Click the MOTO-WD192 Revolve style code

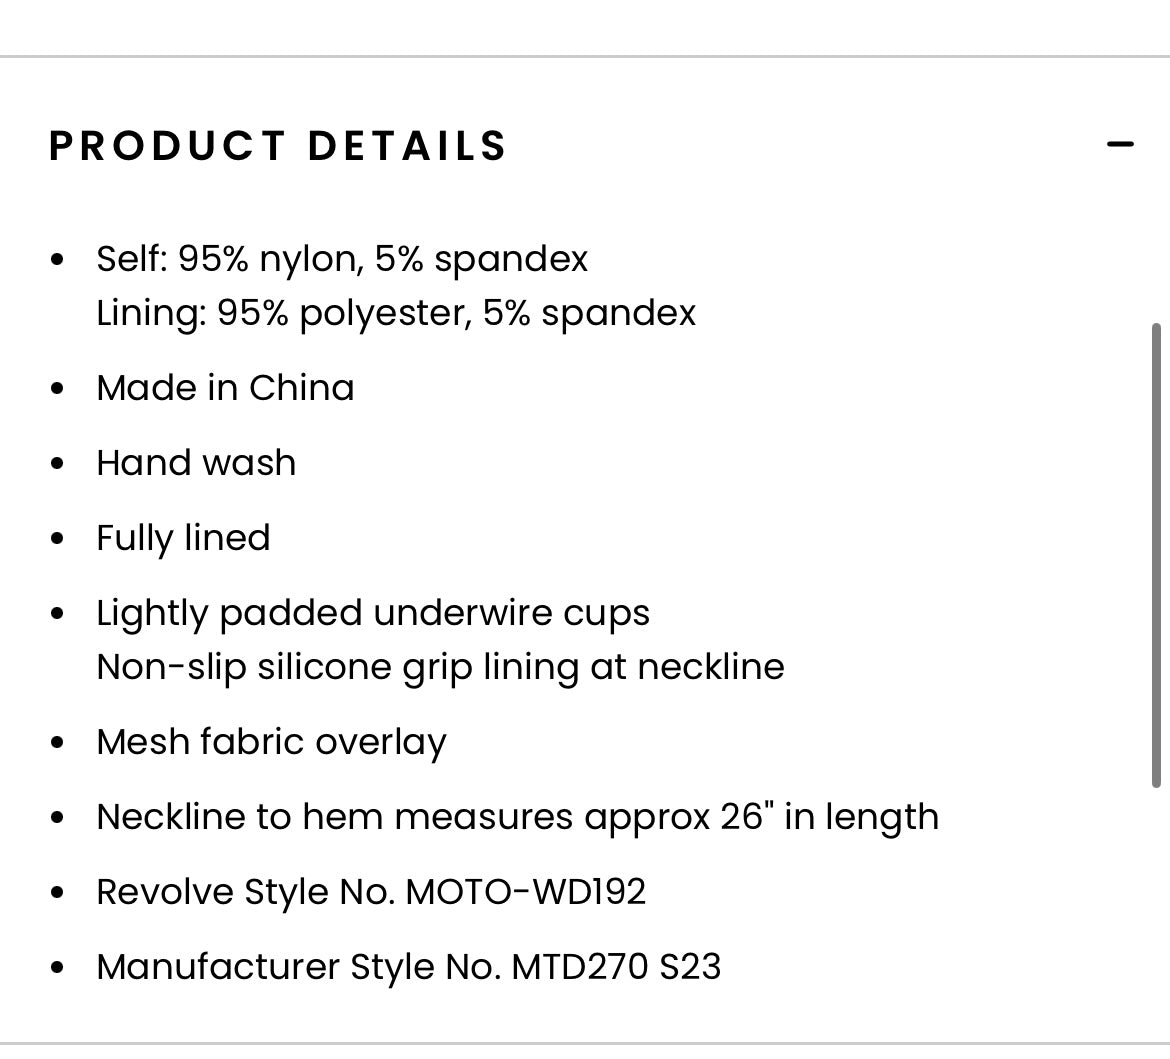(525, 892)
